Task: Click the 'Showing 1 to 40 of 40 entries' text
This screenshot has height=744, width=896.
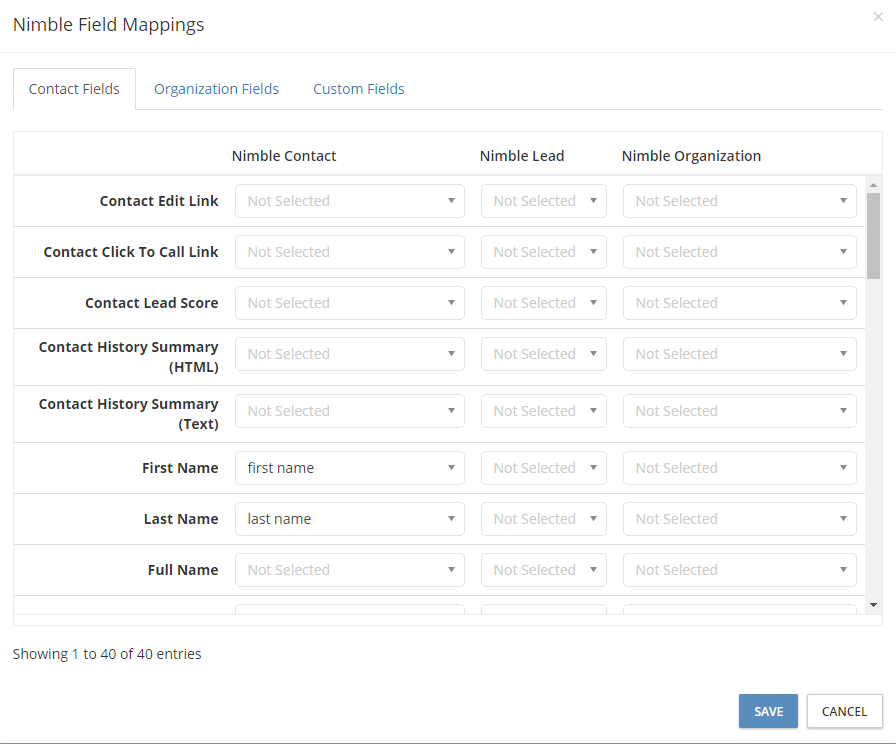Action: coord(107,654)
